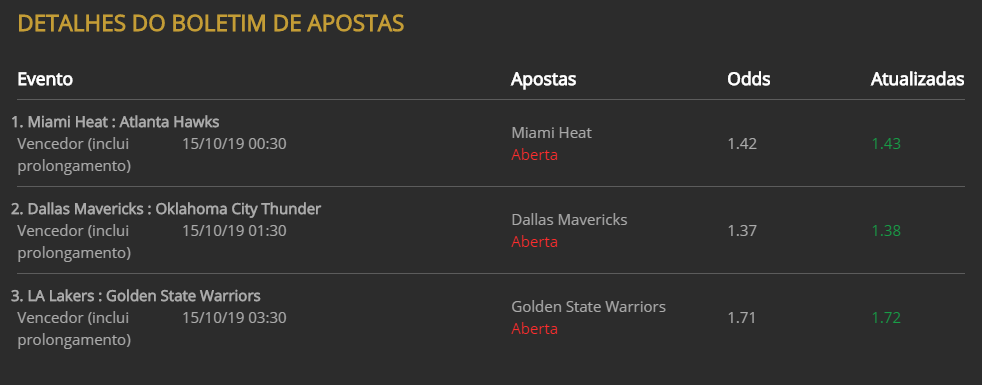
Task: Click the Aberta status under Miami Heat
Action: [x=534, y=155]
